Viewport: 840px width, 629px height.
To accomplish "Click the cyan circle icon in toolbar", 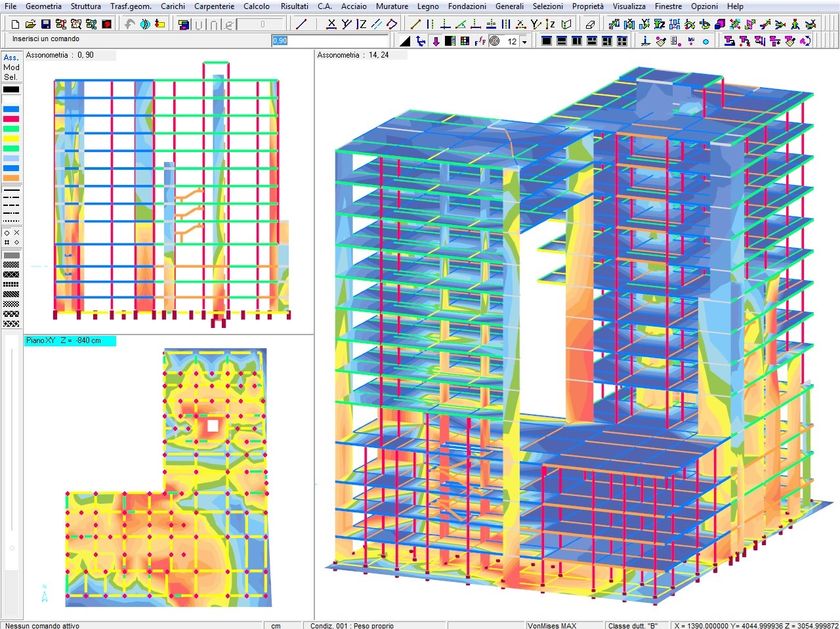I will (x=706, y=41).
